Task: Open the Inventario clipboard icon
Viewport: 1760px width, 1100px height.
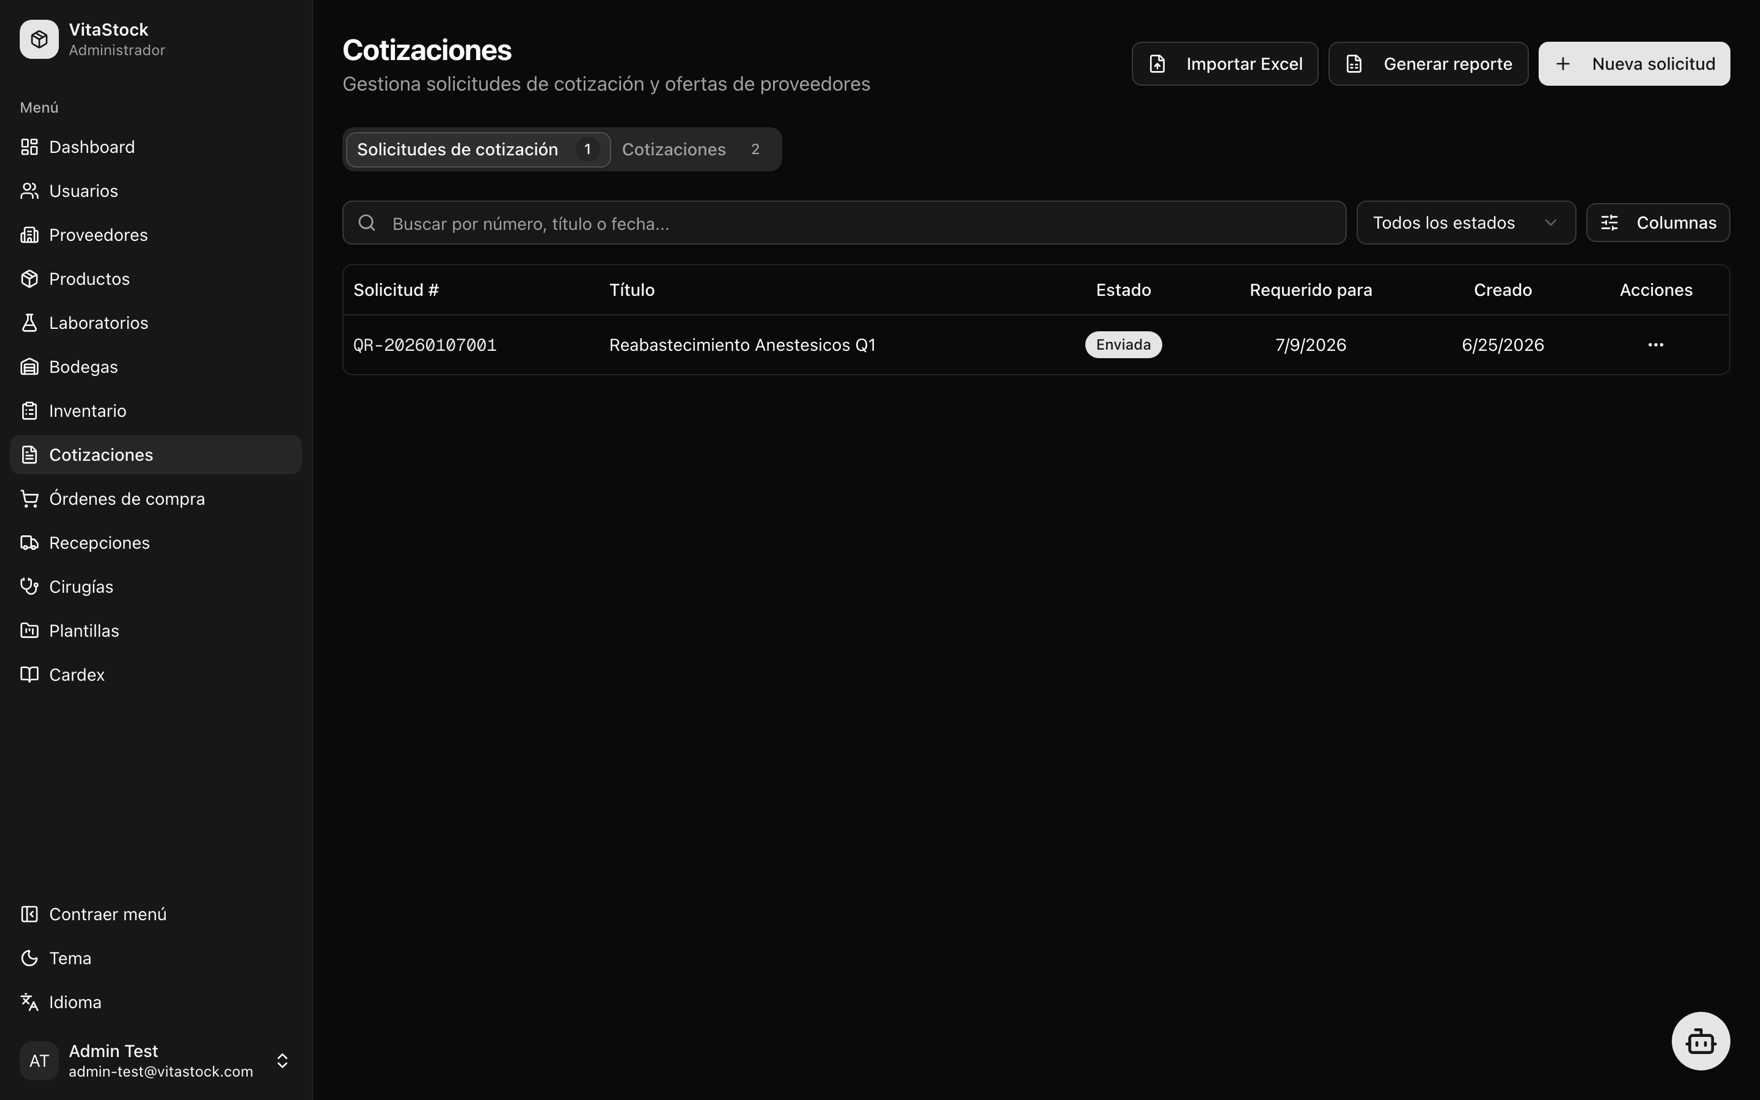Action: tap(29, 411)
